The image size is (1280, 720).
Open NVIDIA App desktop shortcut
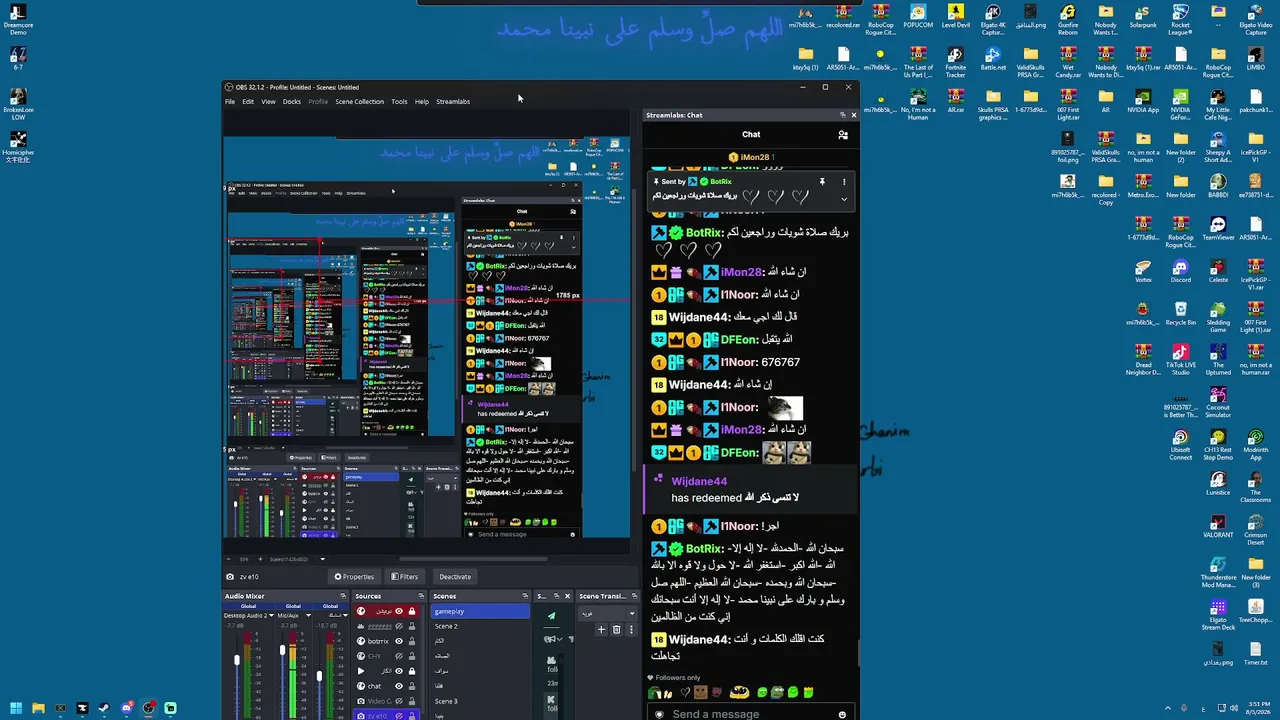point(1143,102)
